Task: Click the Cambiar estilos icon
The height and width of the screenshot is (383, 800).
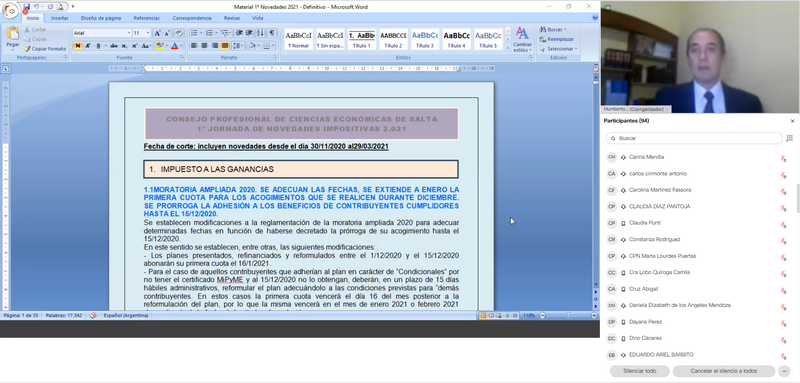Action: pyautogui.click(x=522, y=39)
